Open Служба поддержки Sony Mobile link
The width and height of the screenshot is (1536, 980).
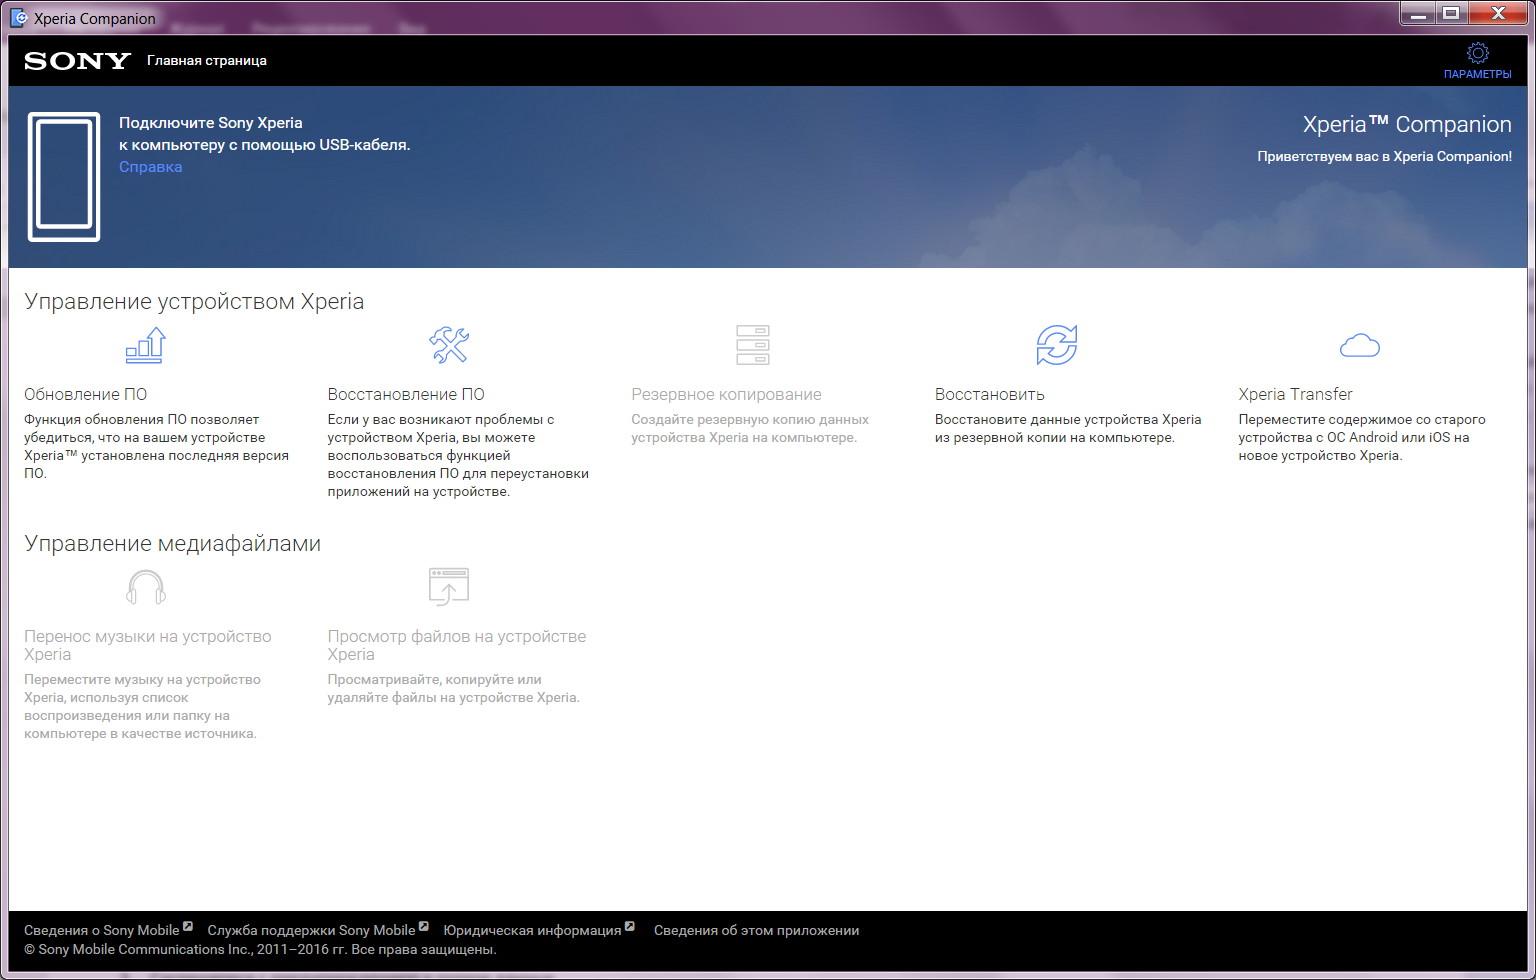pos(311,930)
